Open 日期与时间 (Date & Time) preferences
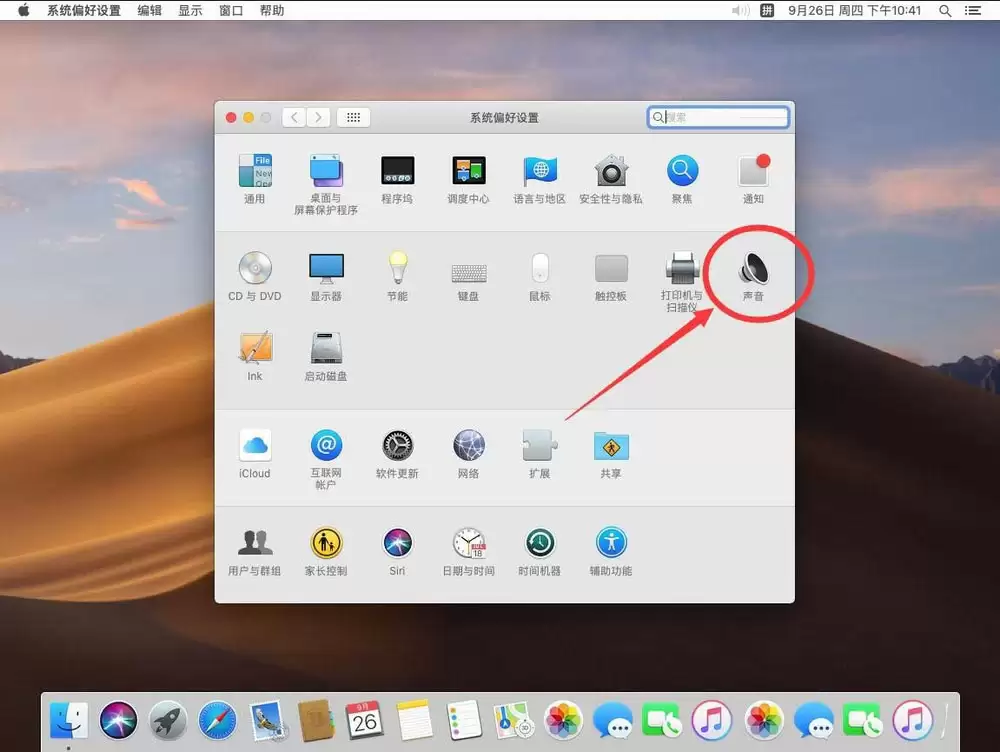Image resolution: width=1000 pixels, height=752 pixels. point(469,551)
